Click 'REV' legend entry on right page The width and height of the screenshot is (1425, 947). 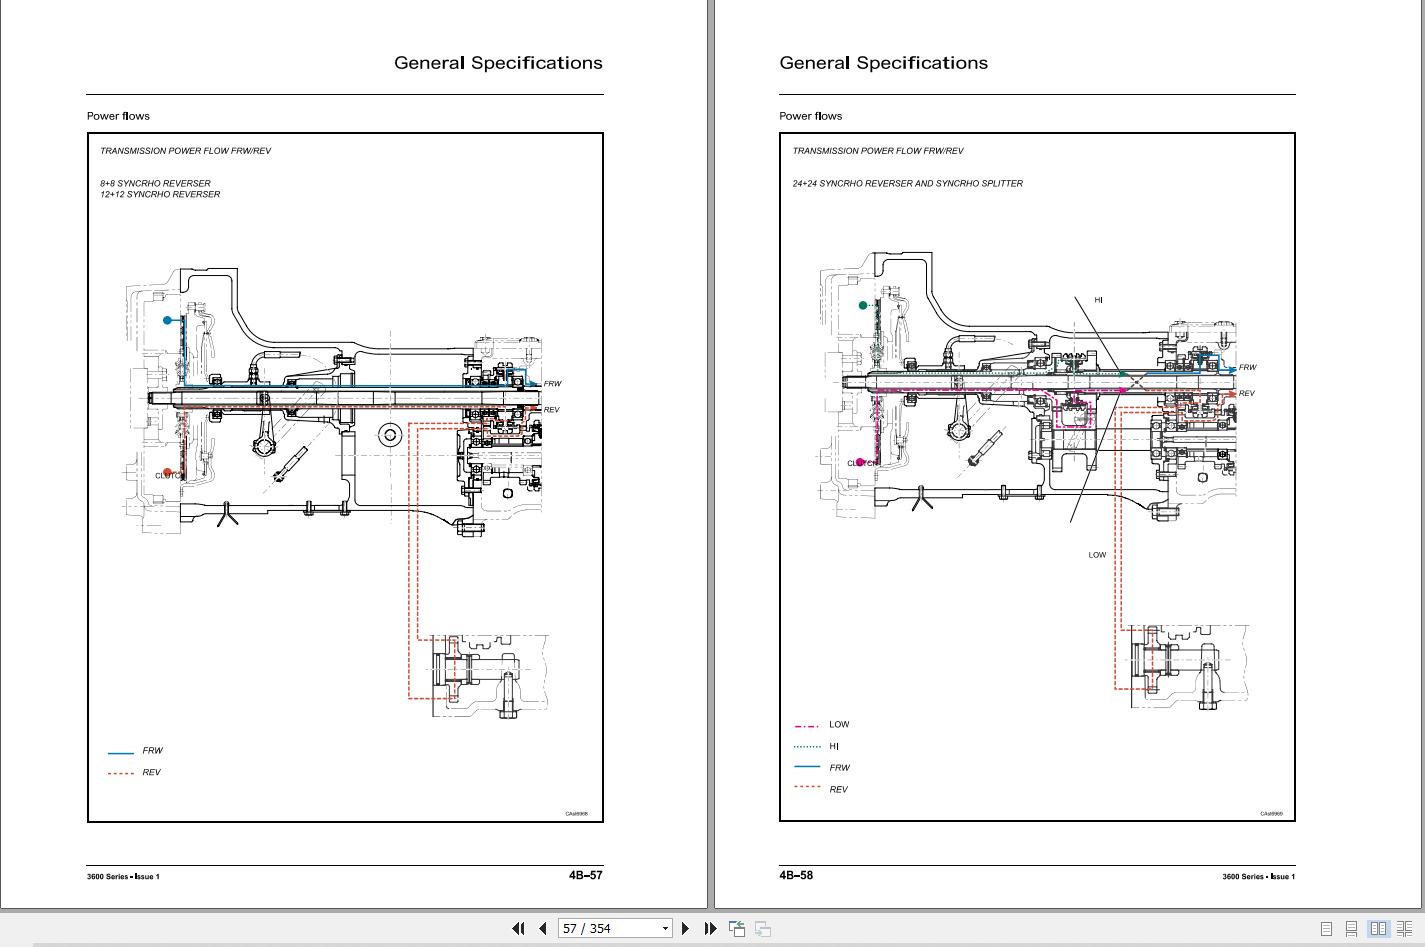pos(838,790)
